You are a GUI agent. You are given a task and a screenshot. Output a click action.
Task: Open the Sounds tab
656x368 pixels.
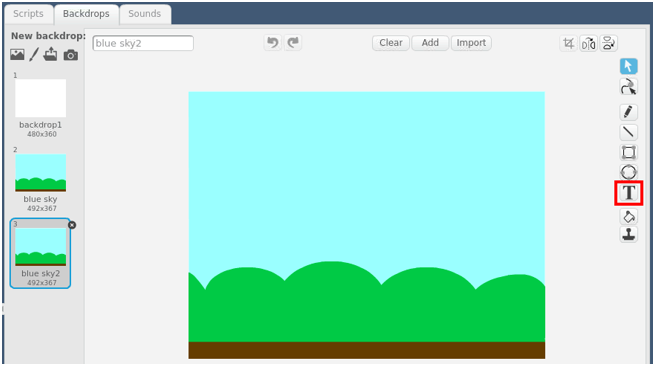145,14
